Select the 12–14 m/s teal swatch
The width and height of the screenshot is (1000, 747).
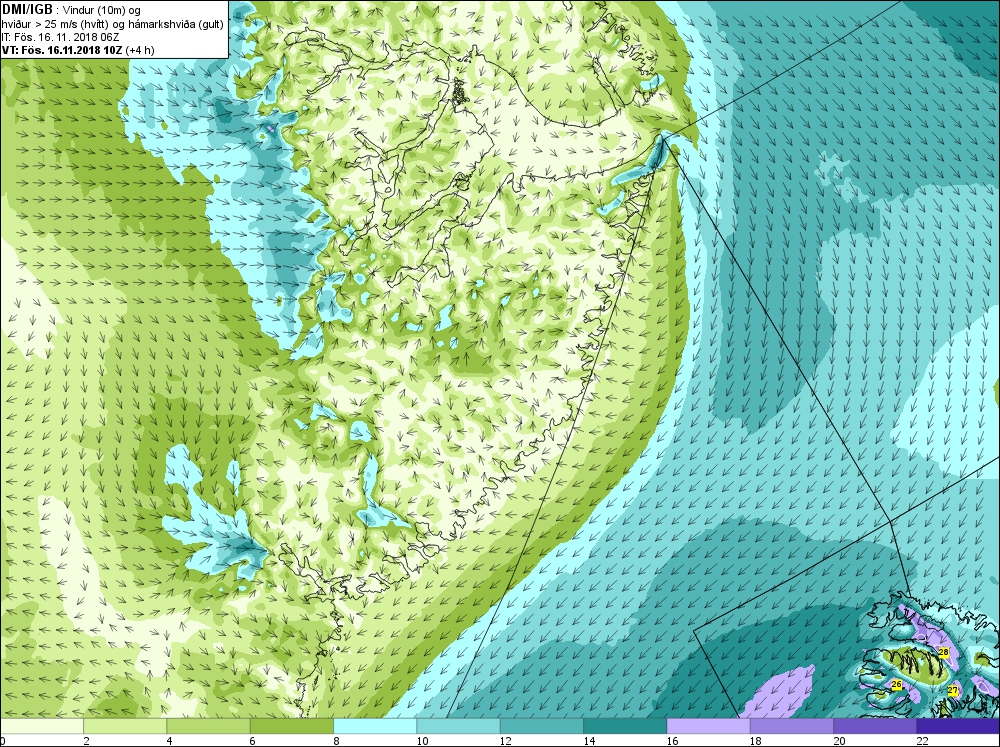pos(541,726)
